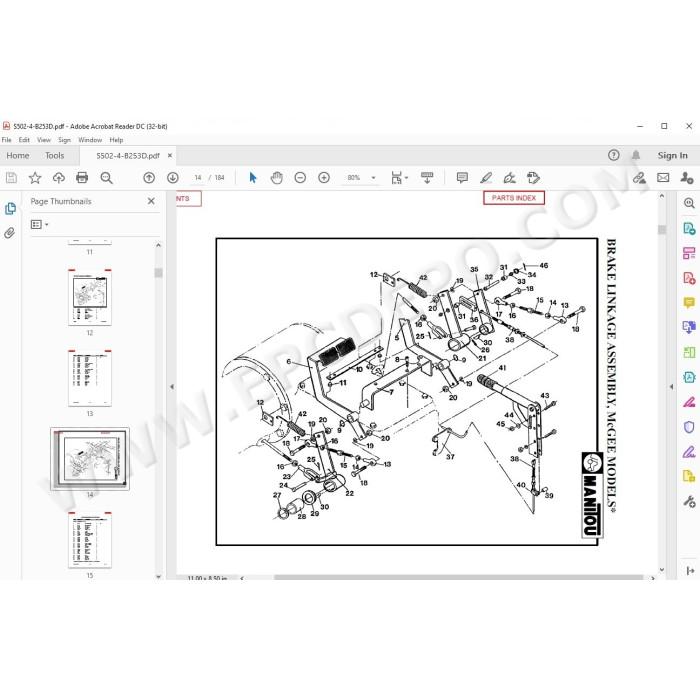Select page 14 thumbnail
The image size is (700, 700).
click(x=90, y=459)
